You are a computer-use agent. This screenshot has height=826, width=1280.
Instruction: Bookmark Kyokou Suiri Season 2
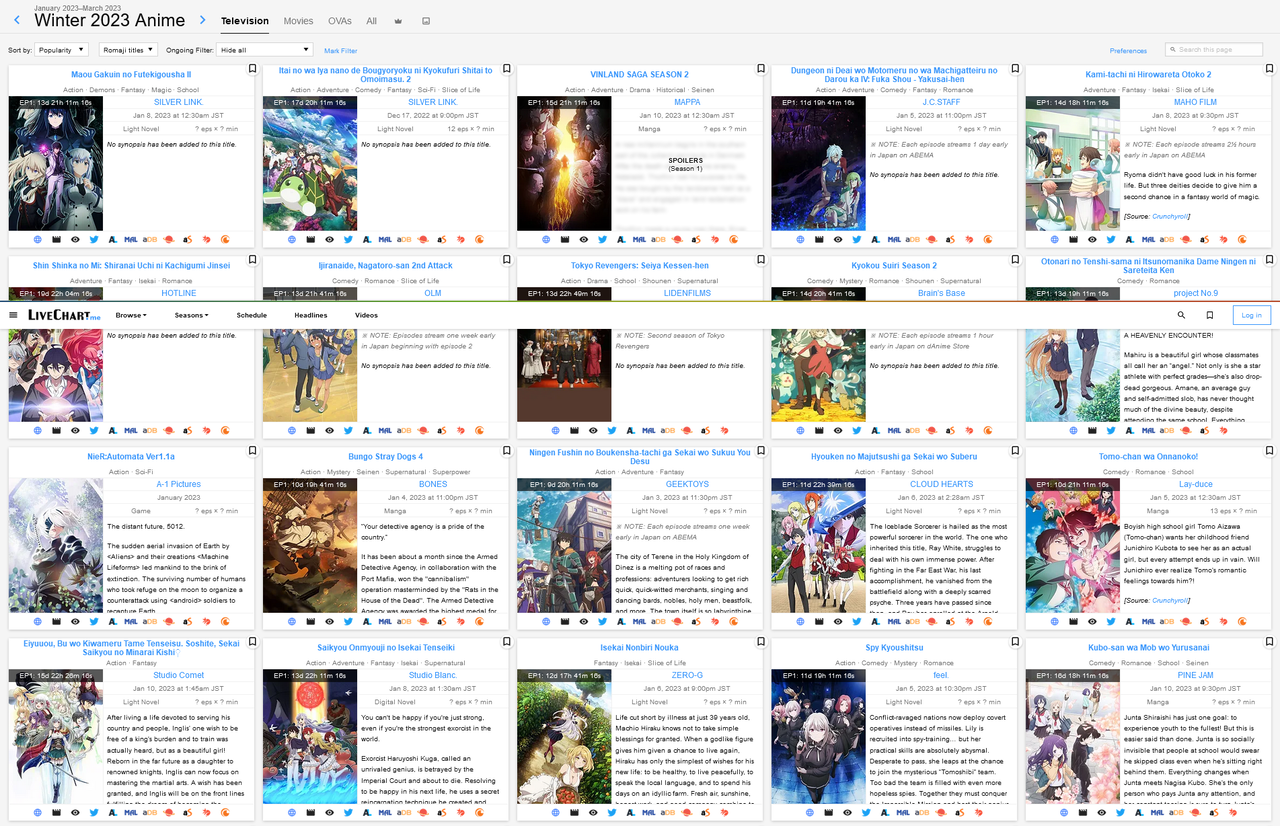(x=1014, y=260)
